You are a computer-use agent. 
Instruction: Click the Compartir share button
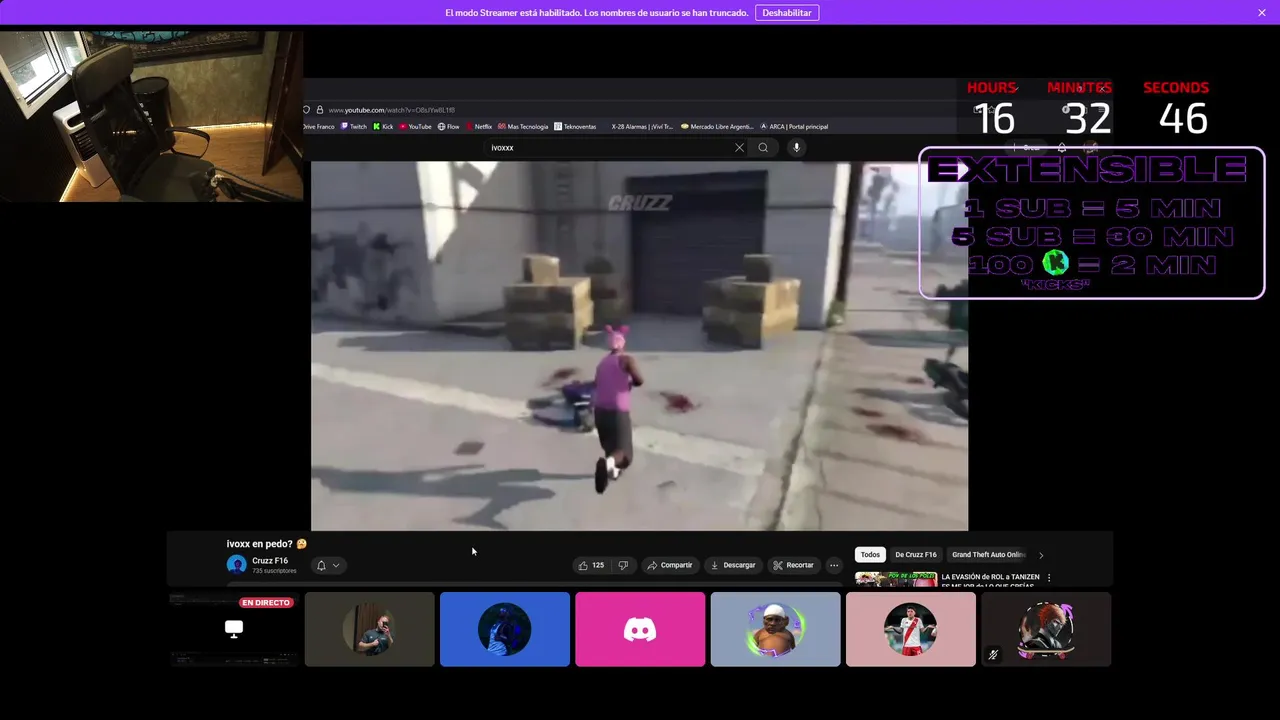click(x=669, y=566)
